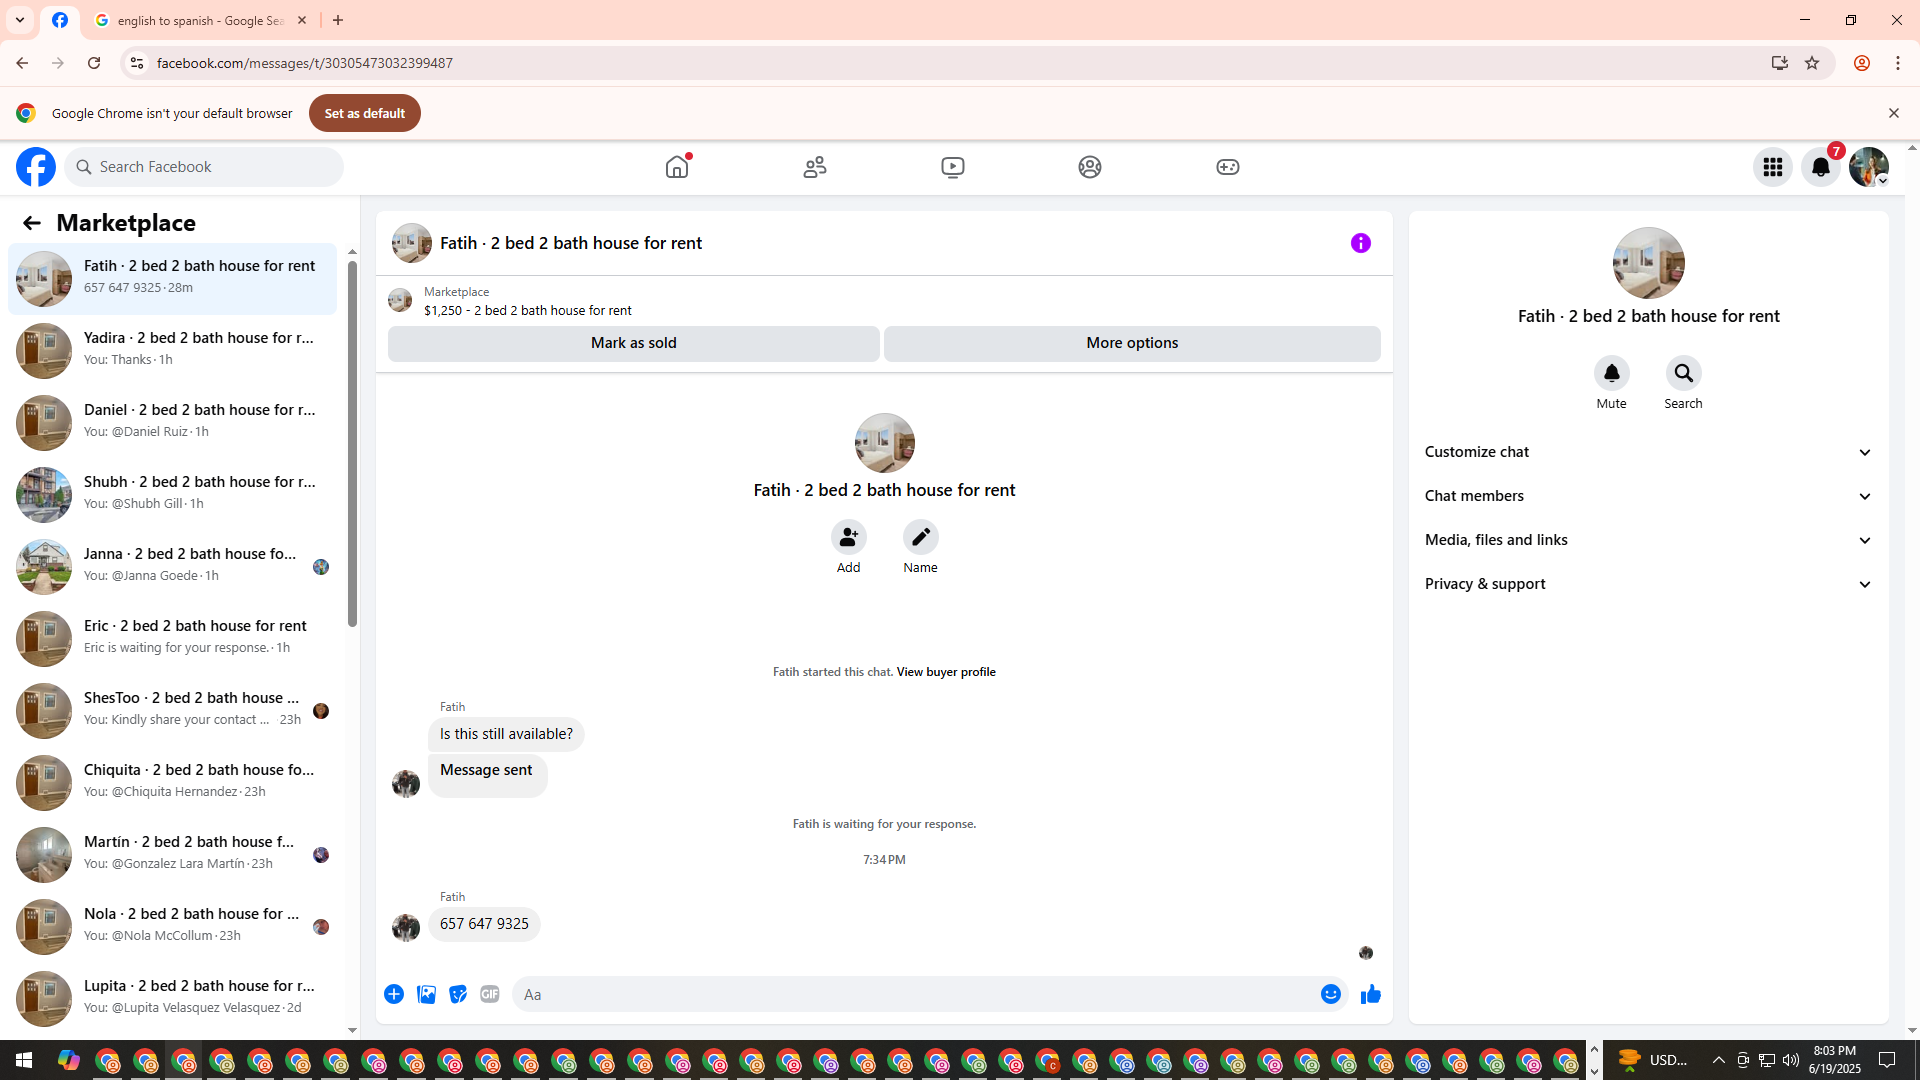1920x1080 pixels.
Task: Focus the message text box
Action: [x=915, y=994]
